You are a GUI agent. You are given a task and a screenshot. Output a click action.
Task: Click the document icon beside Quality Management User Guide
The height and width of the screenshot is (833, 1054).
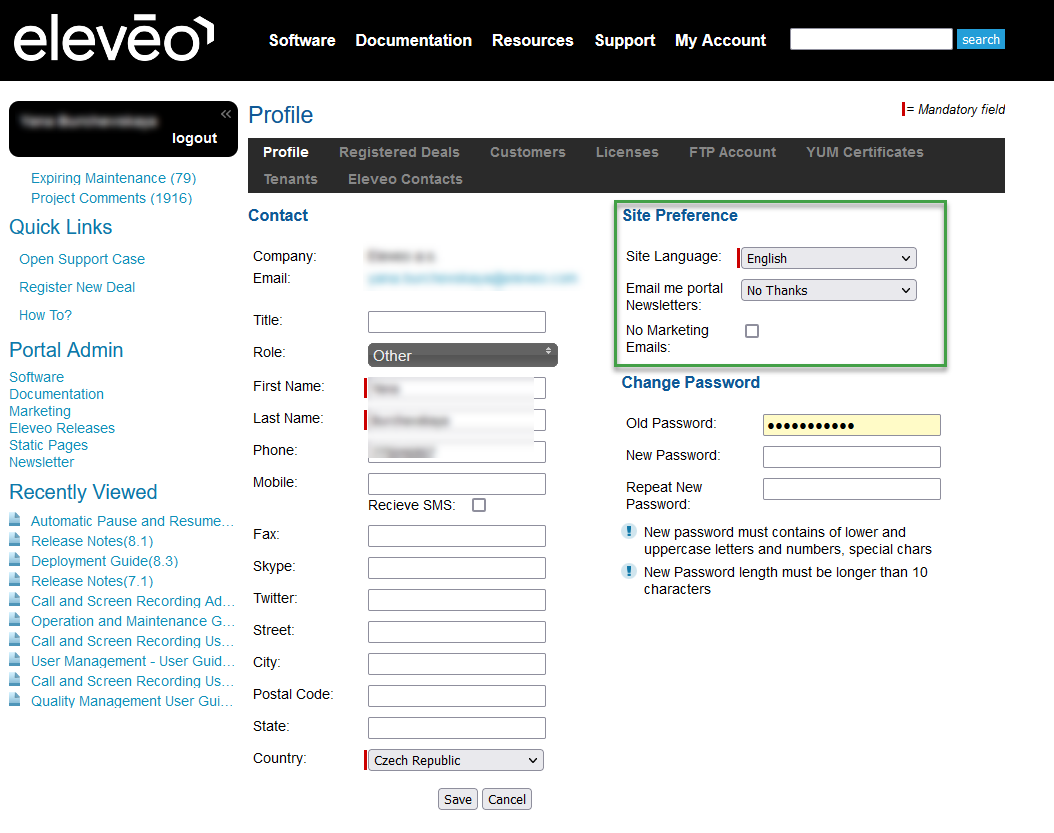point(15,700)
